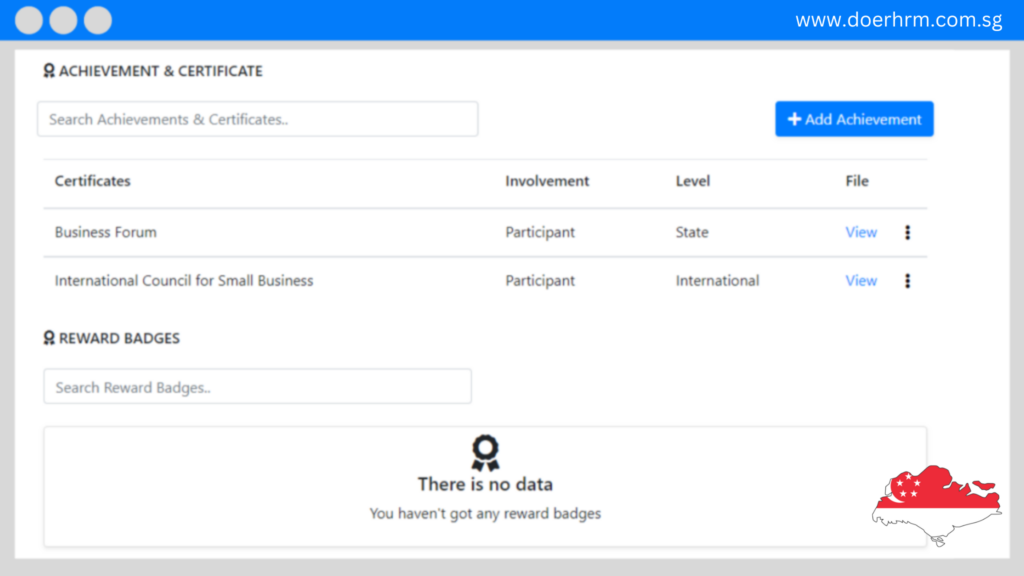
Task: Click the third gray window circle
Action: [98, 20]
